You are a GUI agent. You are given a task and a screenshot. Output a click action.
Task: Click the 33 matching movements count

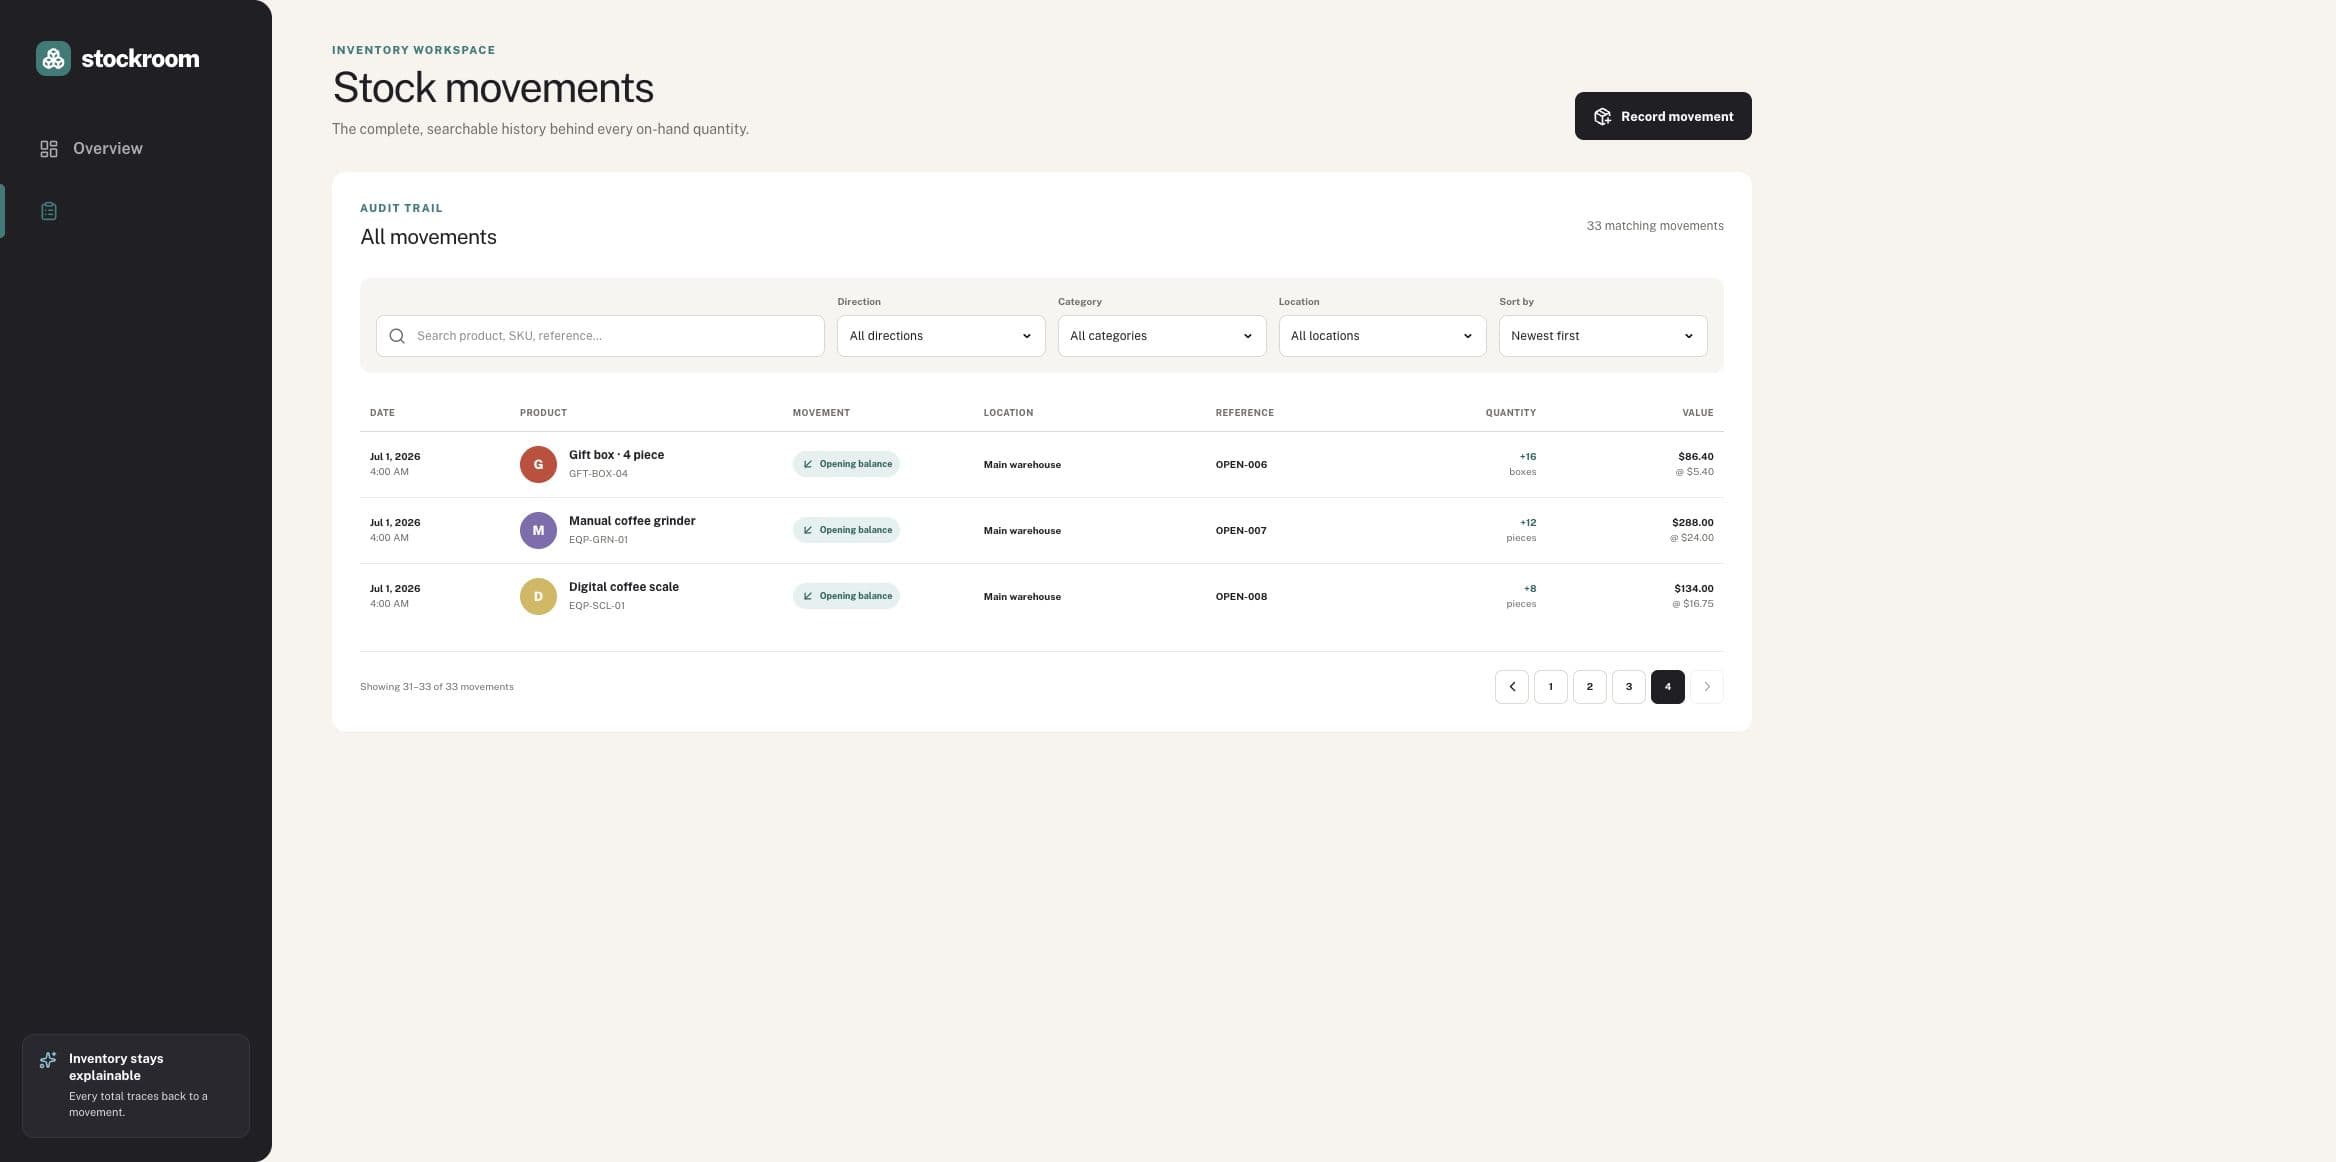[1654, 226]
